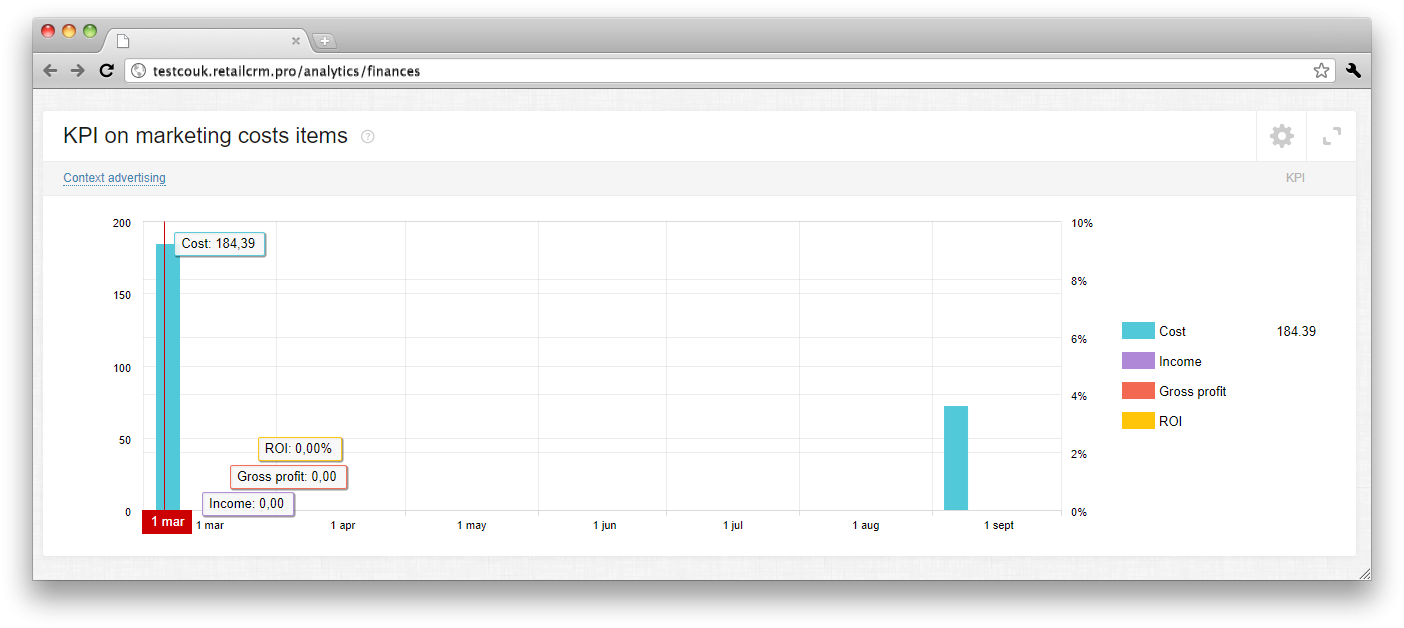Click the 10% right axis label
Screen dimensions: 1404x628
tap(1082, 223)
